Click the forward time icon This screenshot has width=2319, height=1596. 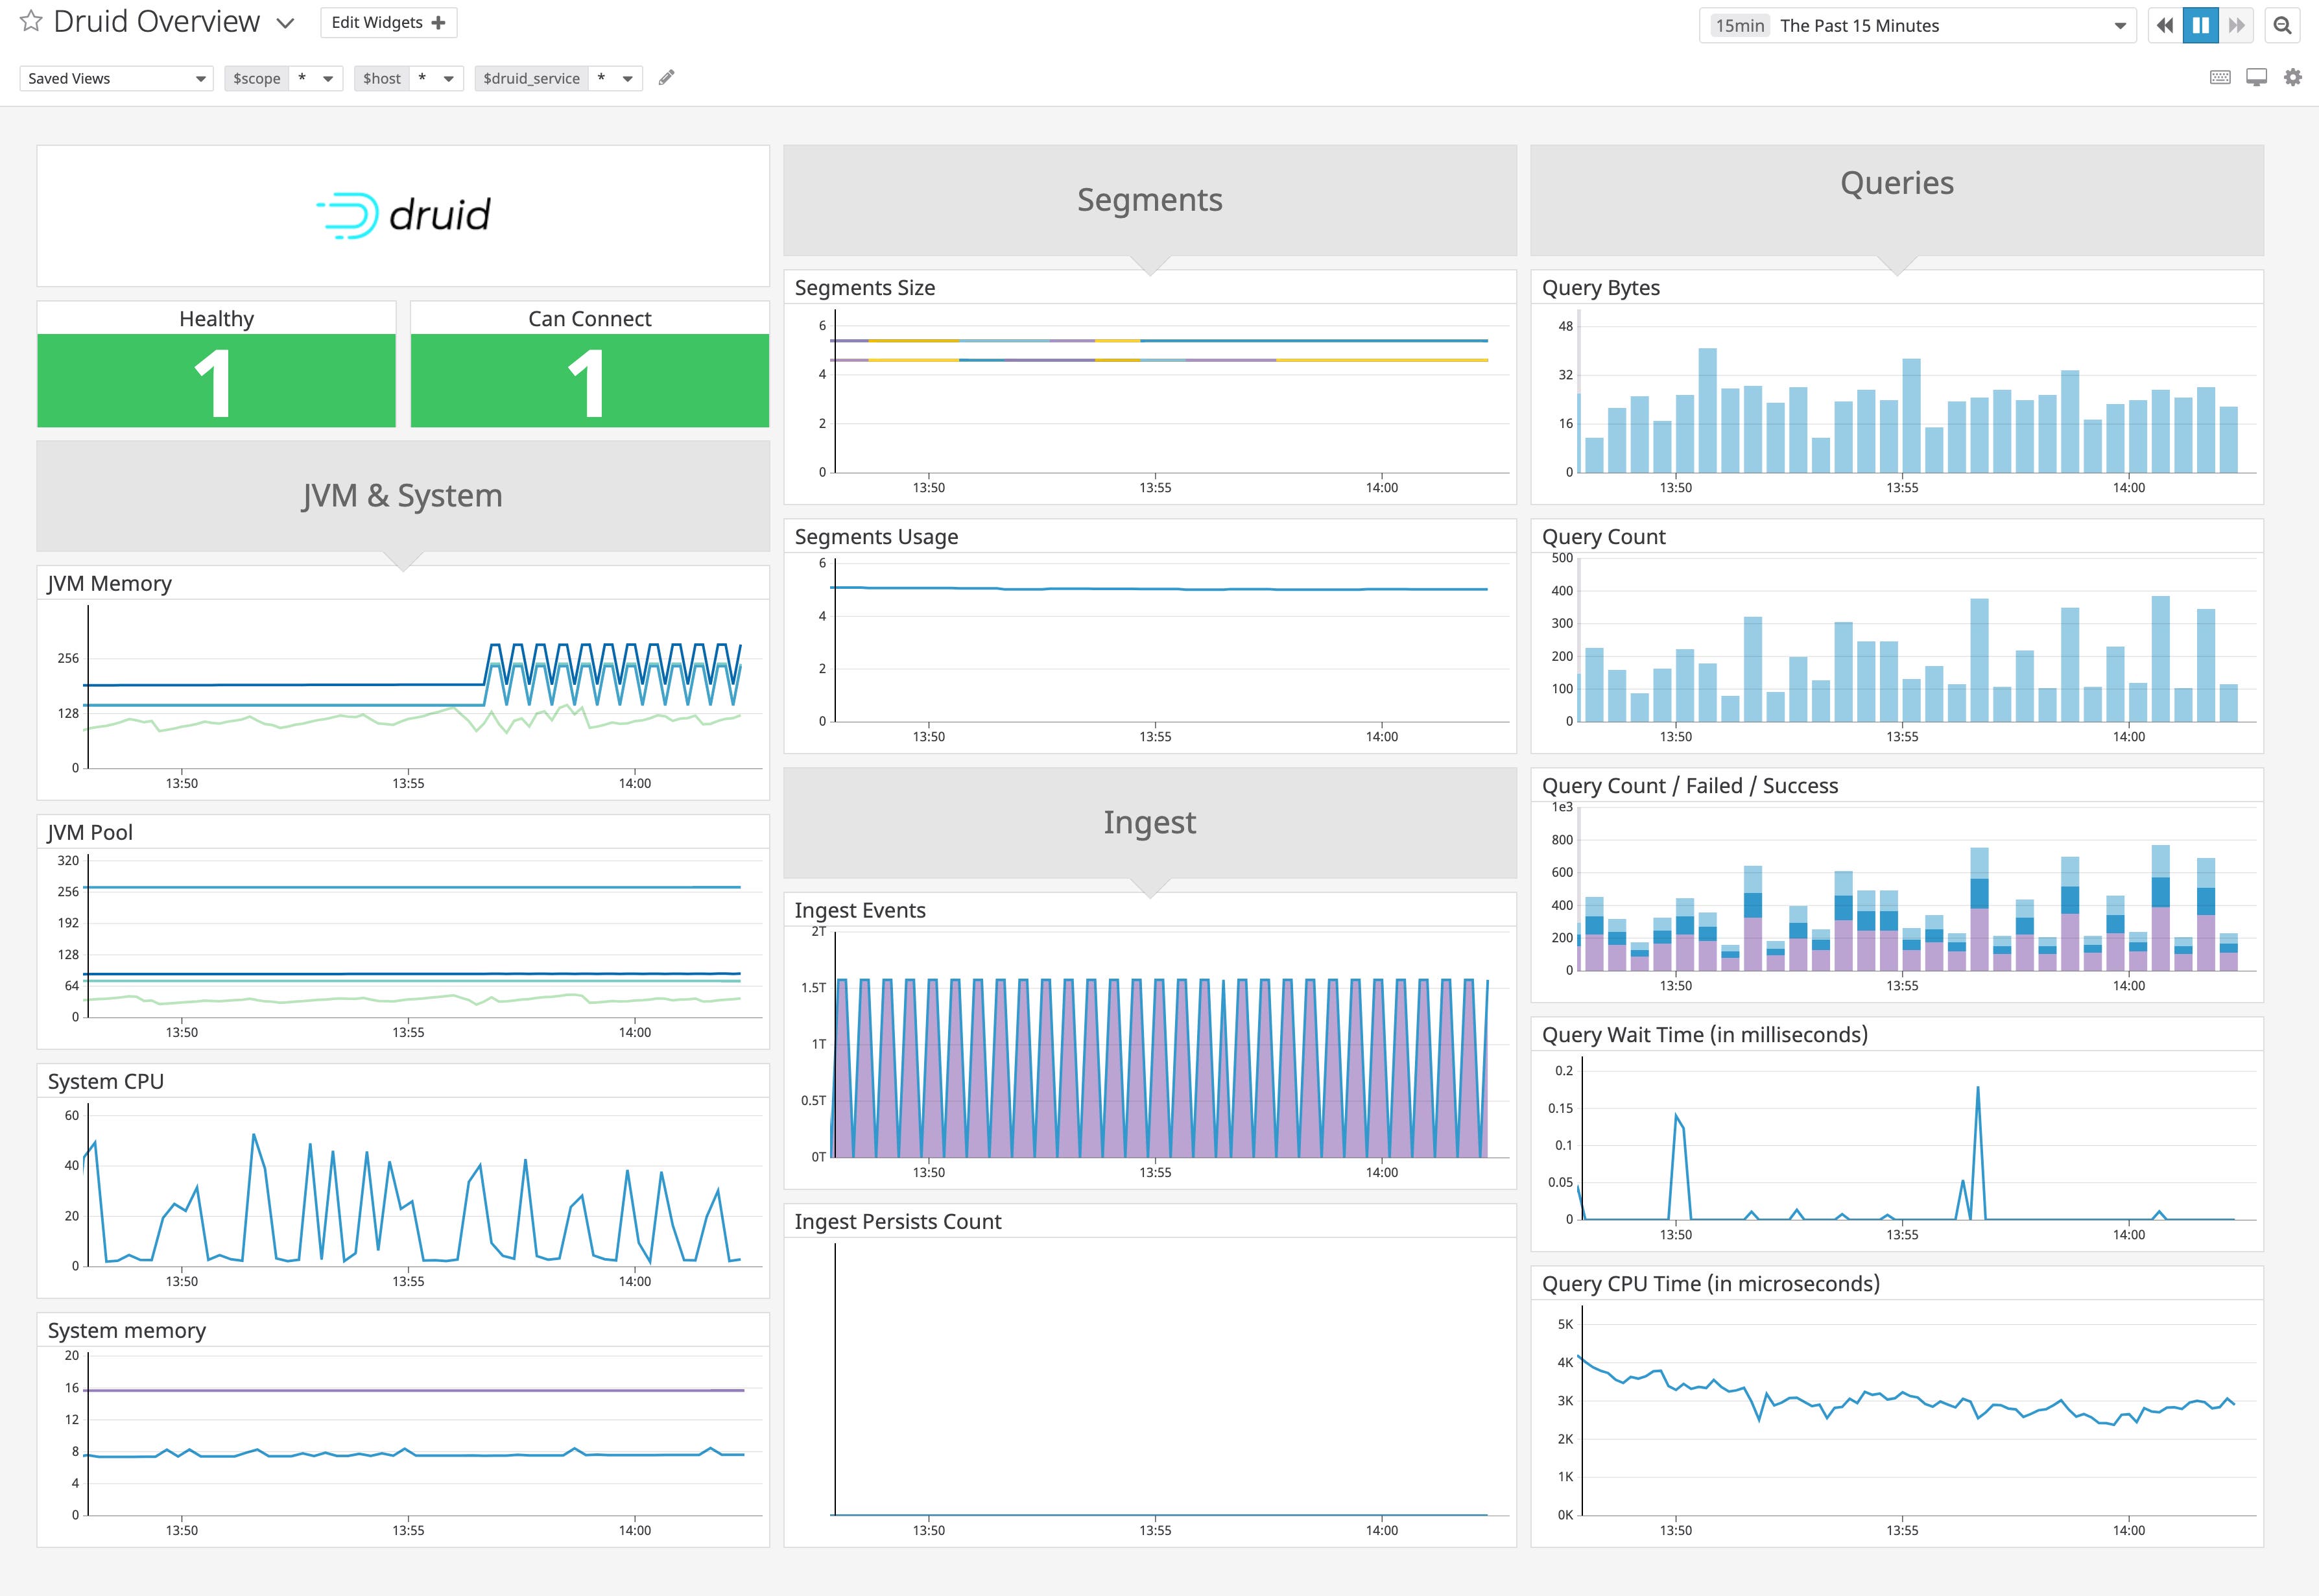pyautogui.click(x=2237, y=25)
